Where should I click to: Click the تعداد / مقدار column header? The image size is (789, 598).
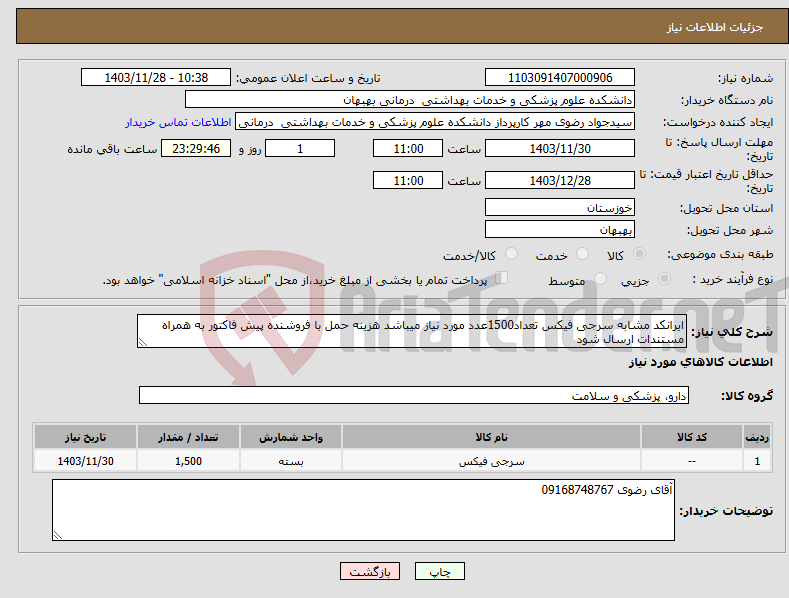[188, 437]
